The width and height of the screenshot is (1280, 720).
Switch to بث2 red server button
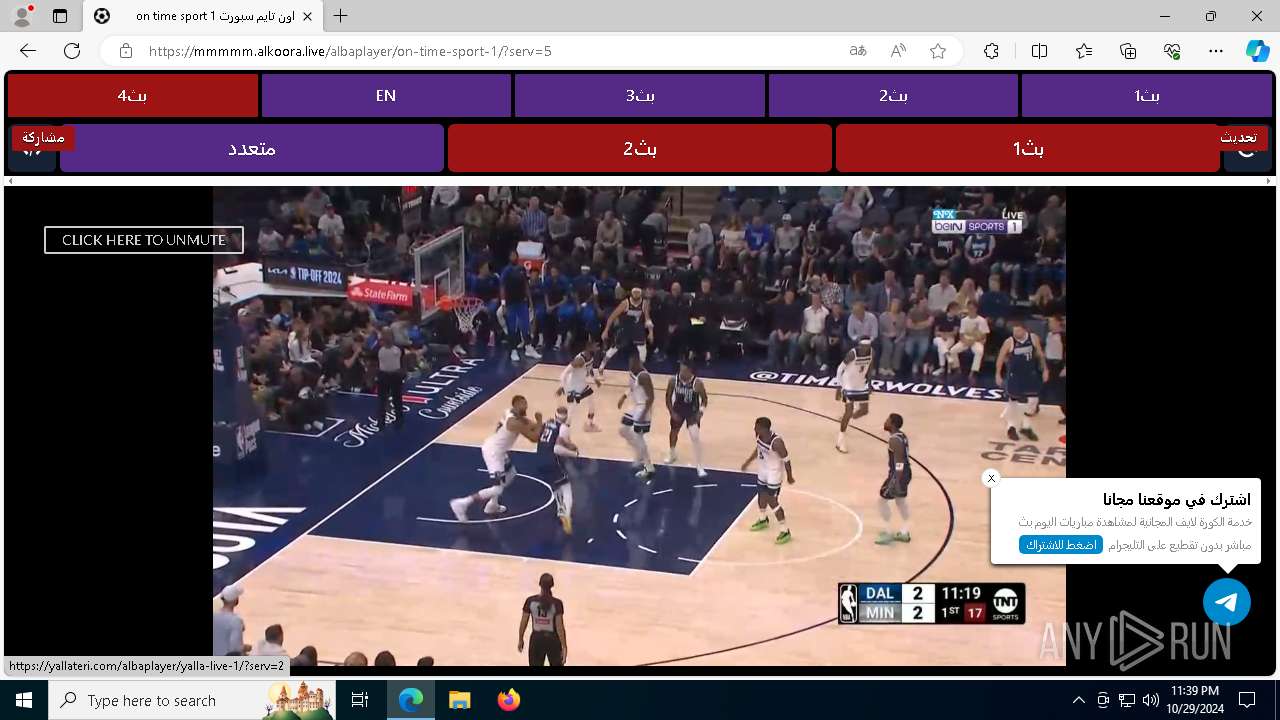coord(640,148)
